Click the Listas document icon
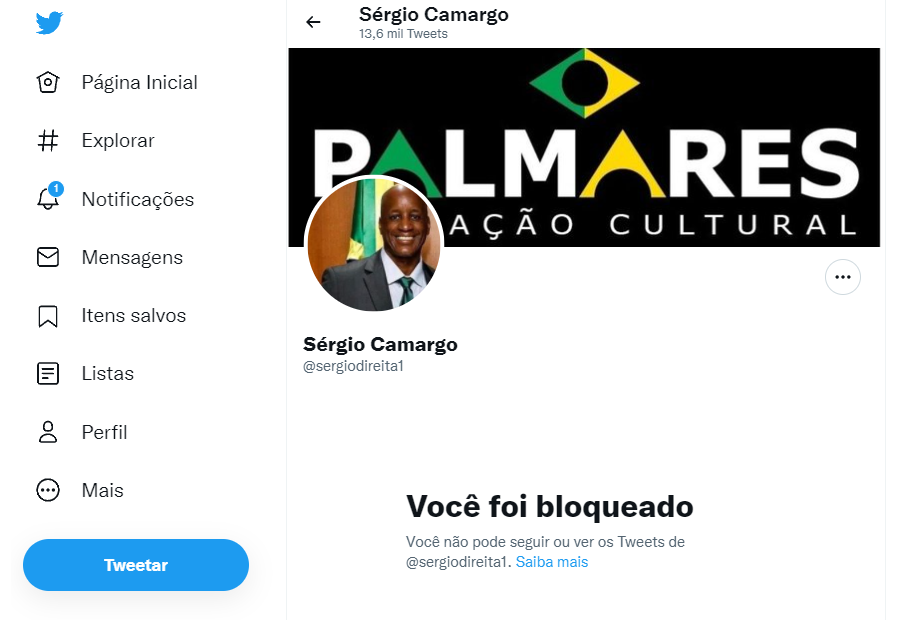The width and height of the screenshot is (912, 620). pos(48,373)
